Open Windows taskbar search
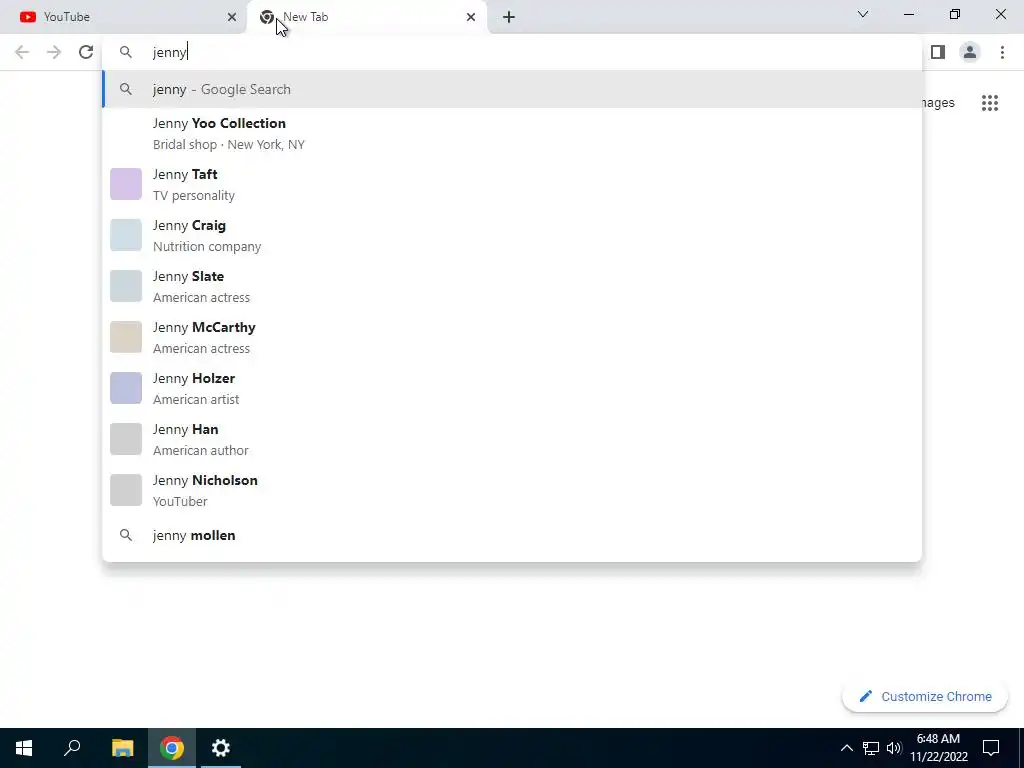Screen dimensions: 1024x768 [x=72, y=748]
